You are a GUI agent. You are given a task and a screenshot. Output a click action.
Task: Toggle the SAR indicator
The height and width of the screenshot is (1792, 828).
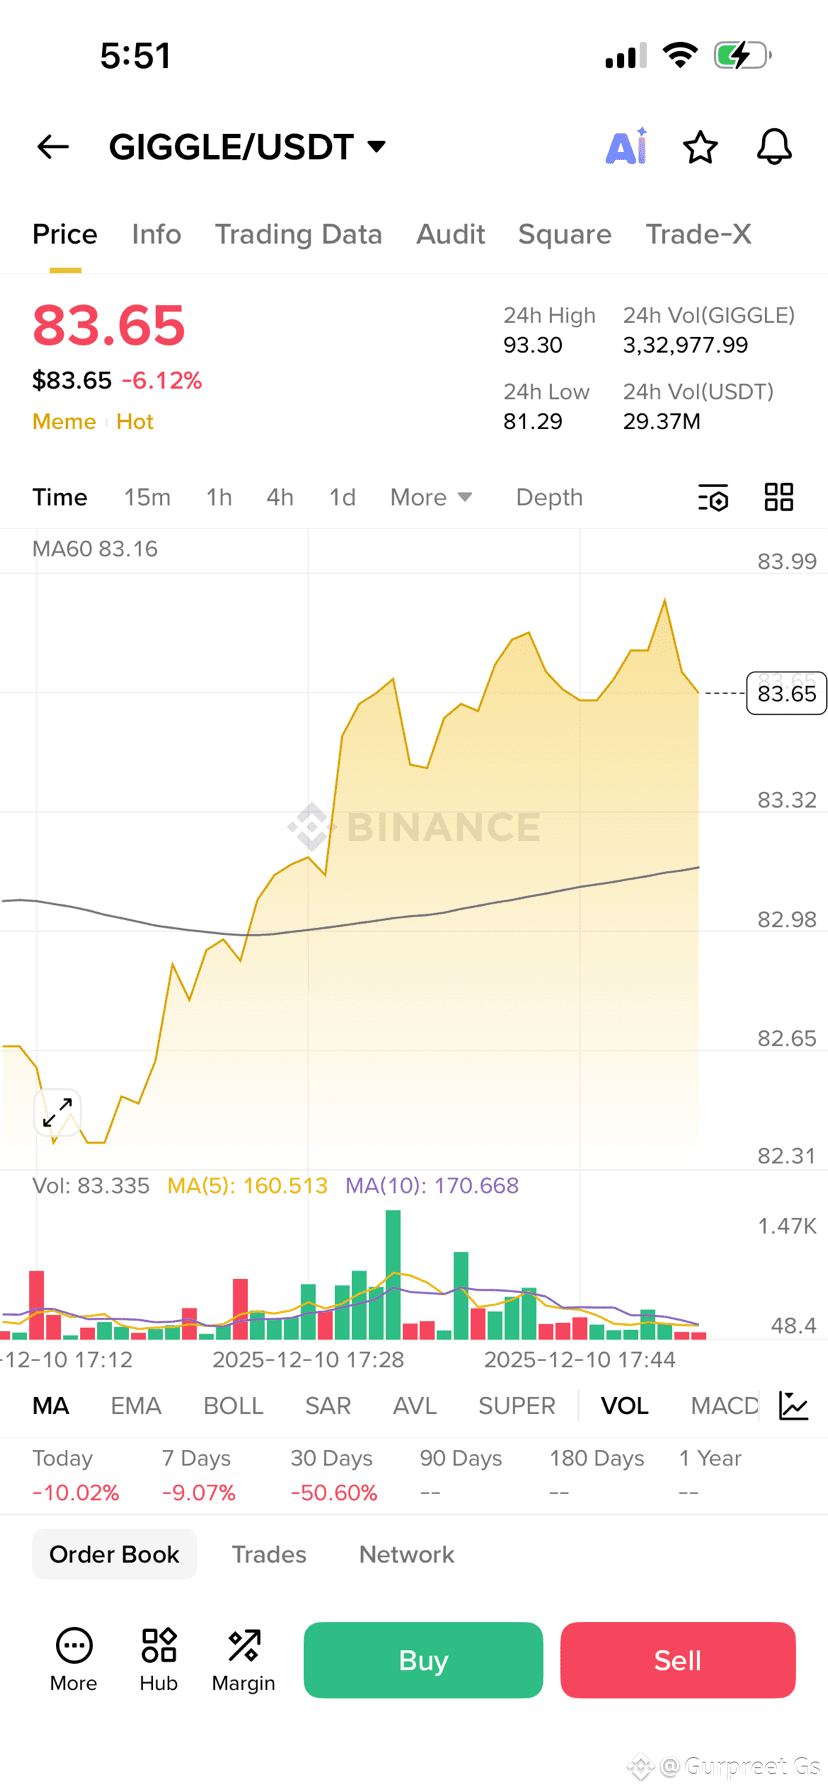click(x=328, y=1406)
